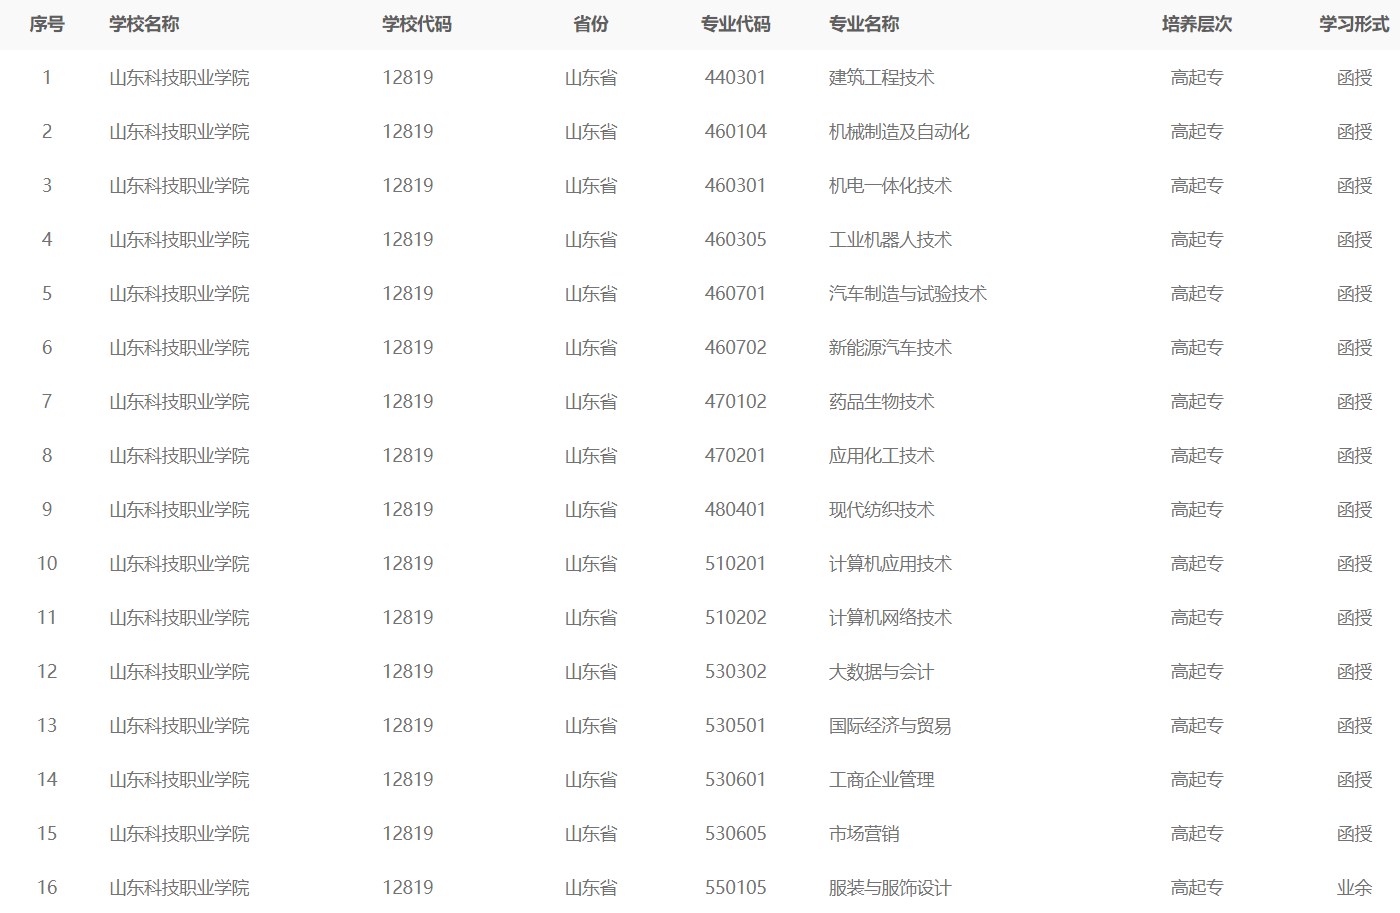Click 山东省 in the 大数据与会计 row
The height and width of the screenshot is (913, 1400).
click(591, 672)
